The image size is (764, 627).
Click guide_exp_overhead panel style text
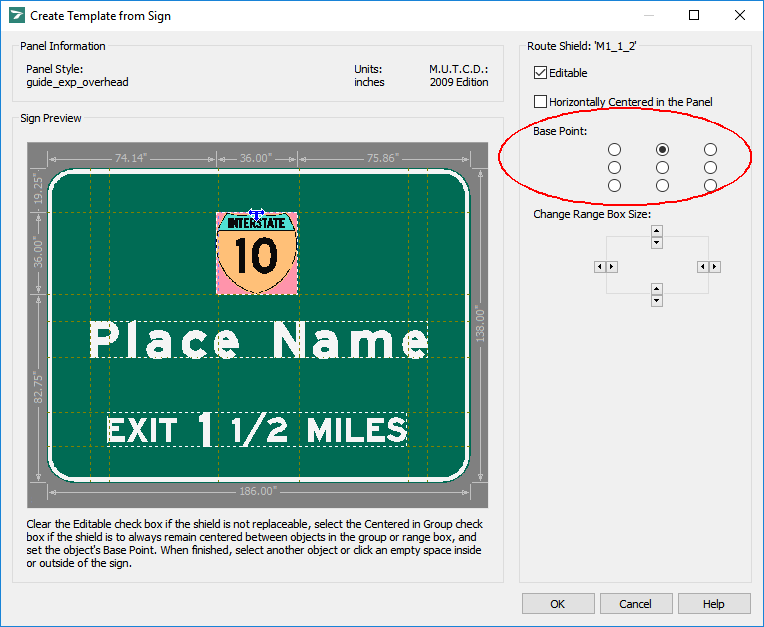pos(77,82)
